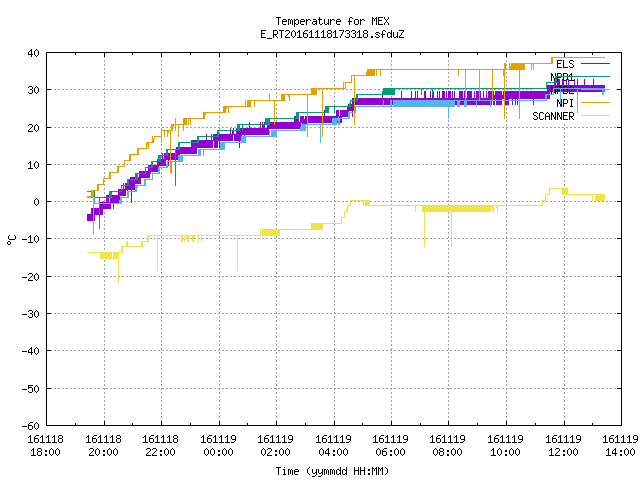Click the yellow SCANNER legend line sample
This screenshot has width=640, height=480.
click(595, 116)
